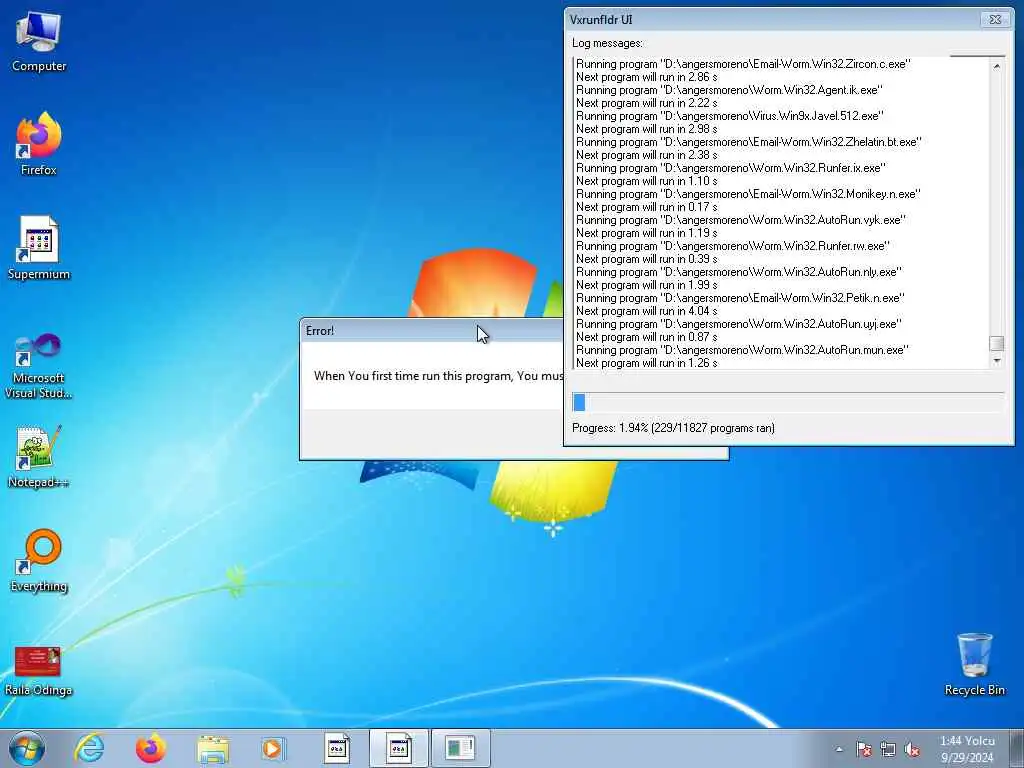The width and height of the screenshot is (1024, 768).
Task: Click the Show desktop strip
Action: [1016, 748]
